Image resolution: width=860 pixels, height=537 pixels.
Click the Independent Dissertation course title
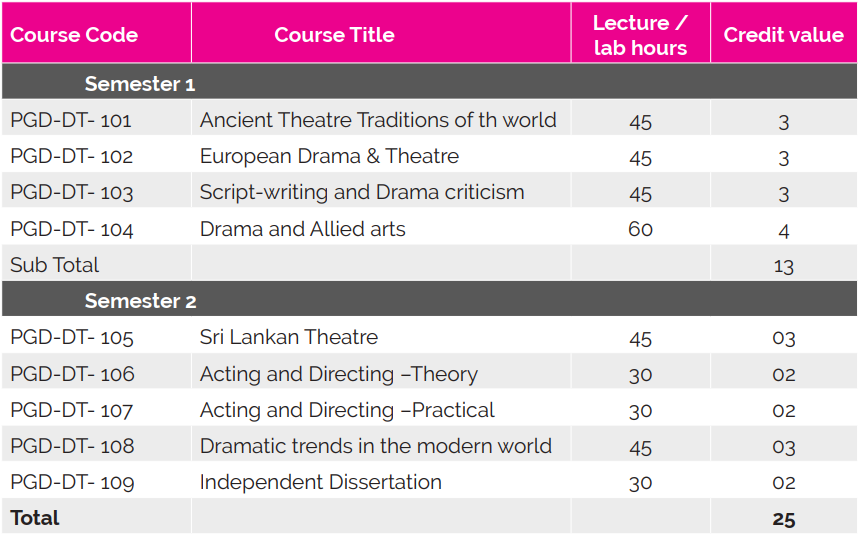coord(321,482)
